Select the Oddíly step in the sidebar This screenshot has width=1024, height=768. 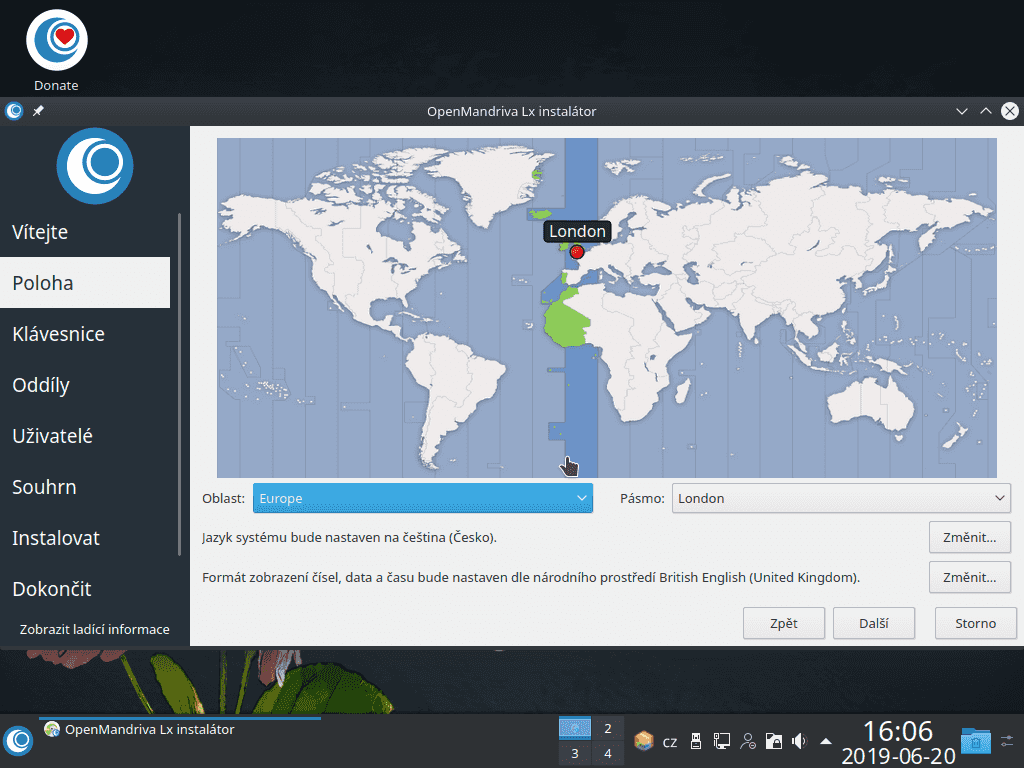click(40, 385)
